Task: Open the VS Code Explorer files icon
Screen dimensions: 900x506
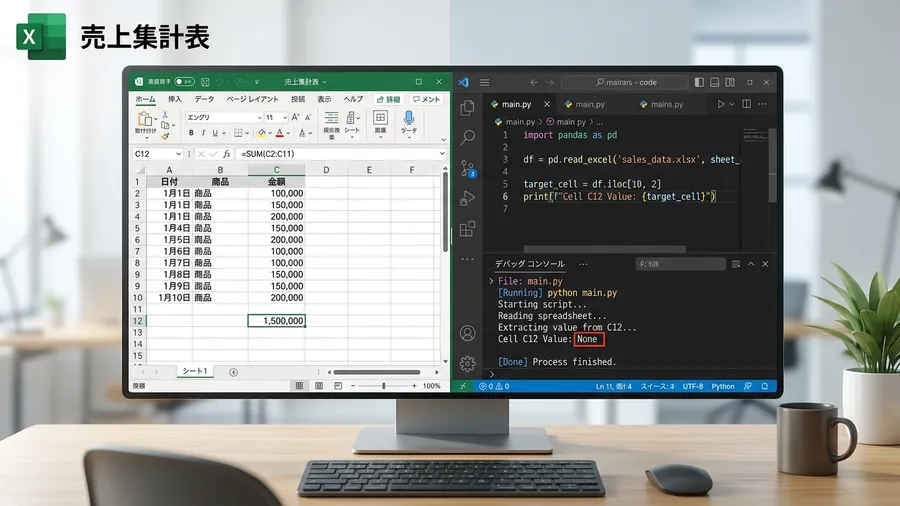Action: tap(468, 107)
